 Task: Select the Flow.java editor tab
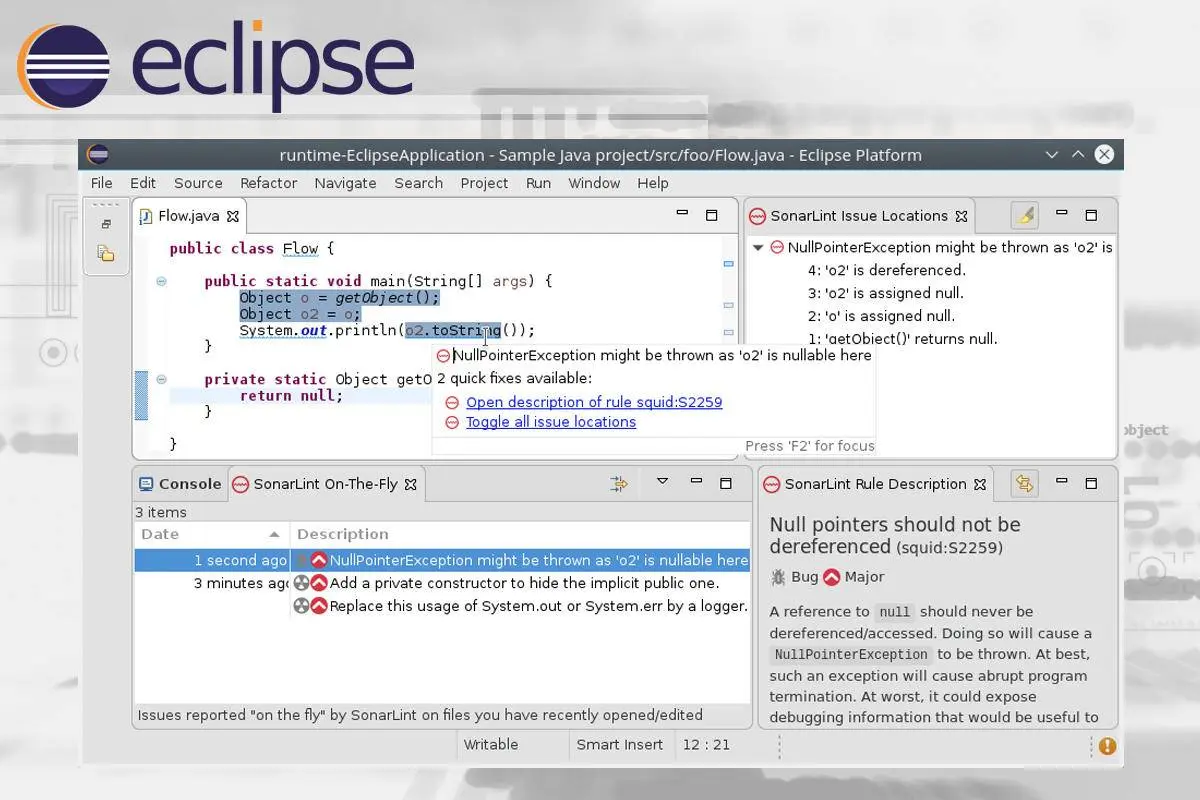pyautogui.click(x=189, y=216)
